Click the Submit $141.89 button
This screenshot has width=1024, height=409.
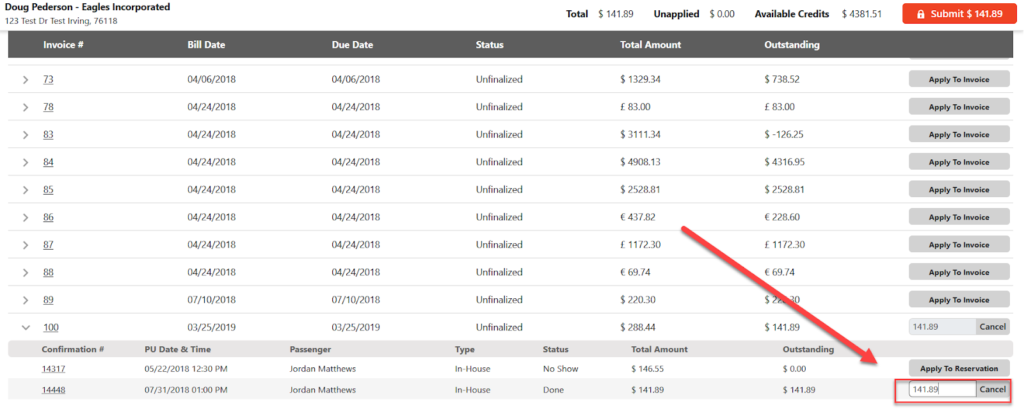coord(952,14)
